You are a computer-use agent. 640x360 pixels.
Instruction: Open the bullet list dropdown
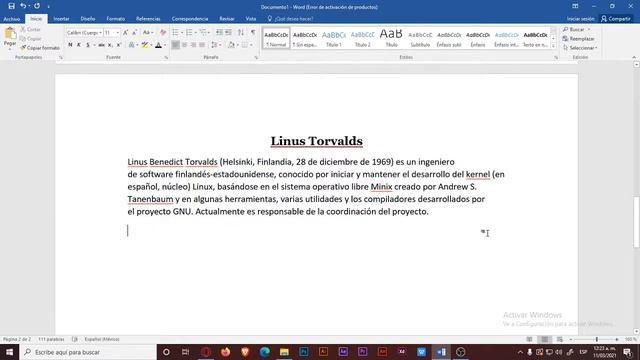(x=182, y=32)
